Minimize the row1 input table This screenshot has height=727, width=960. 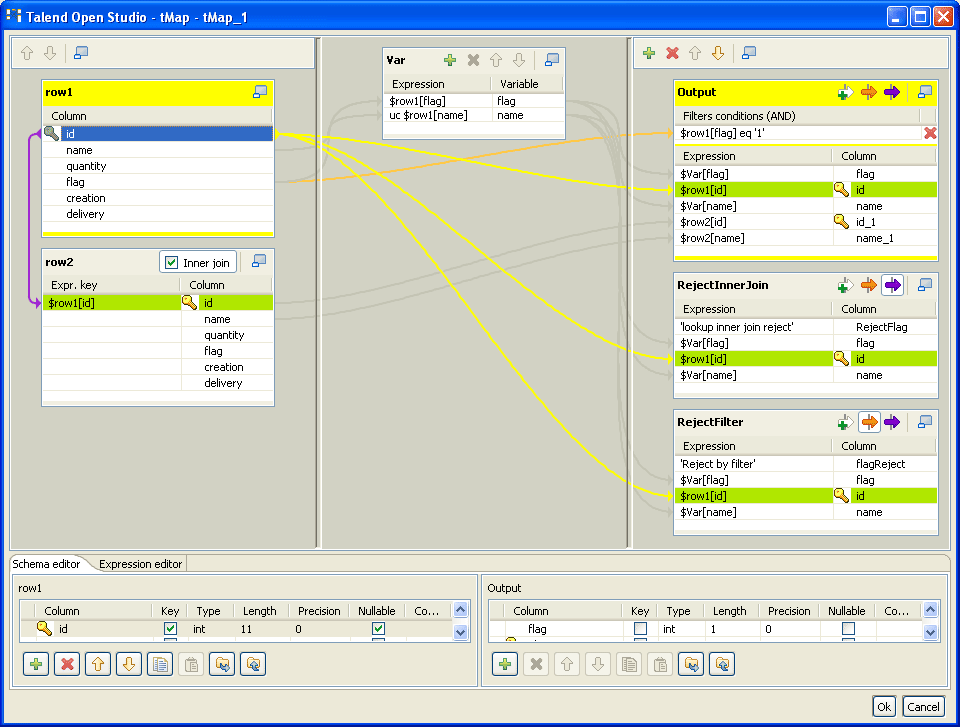click(260, 92)
